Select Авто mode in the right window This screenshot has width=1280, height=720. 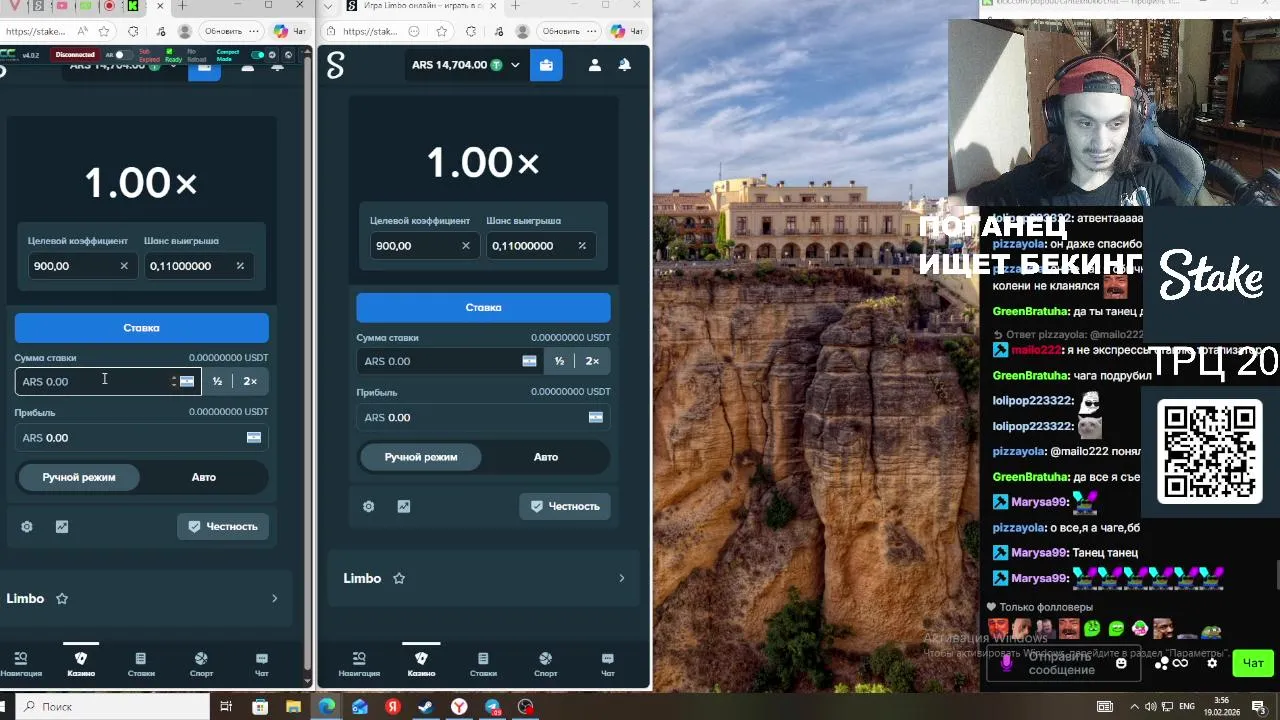[546, 457]
